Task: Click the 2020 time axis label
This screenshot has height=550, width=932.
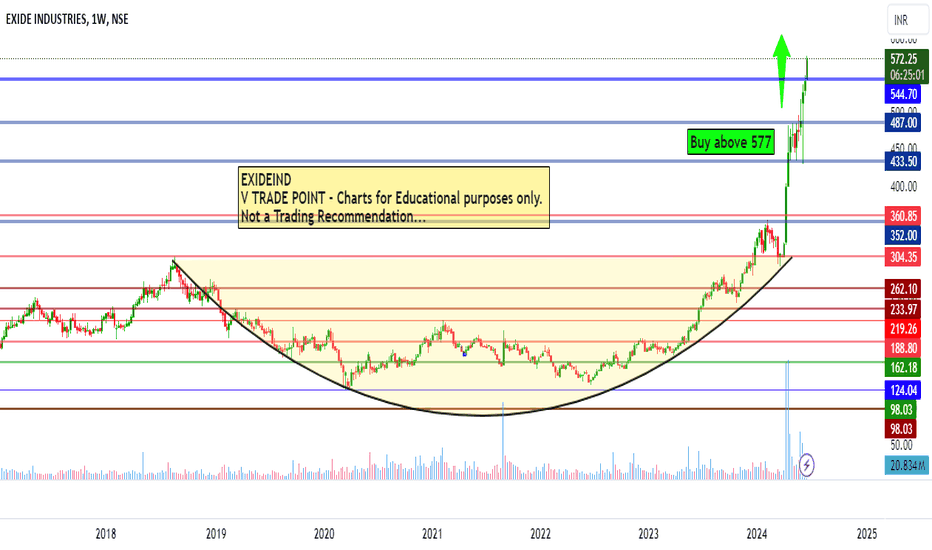Action: point(324,533)
